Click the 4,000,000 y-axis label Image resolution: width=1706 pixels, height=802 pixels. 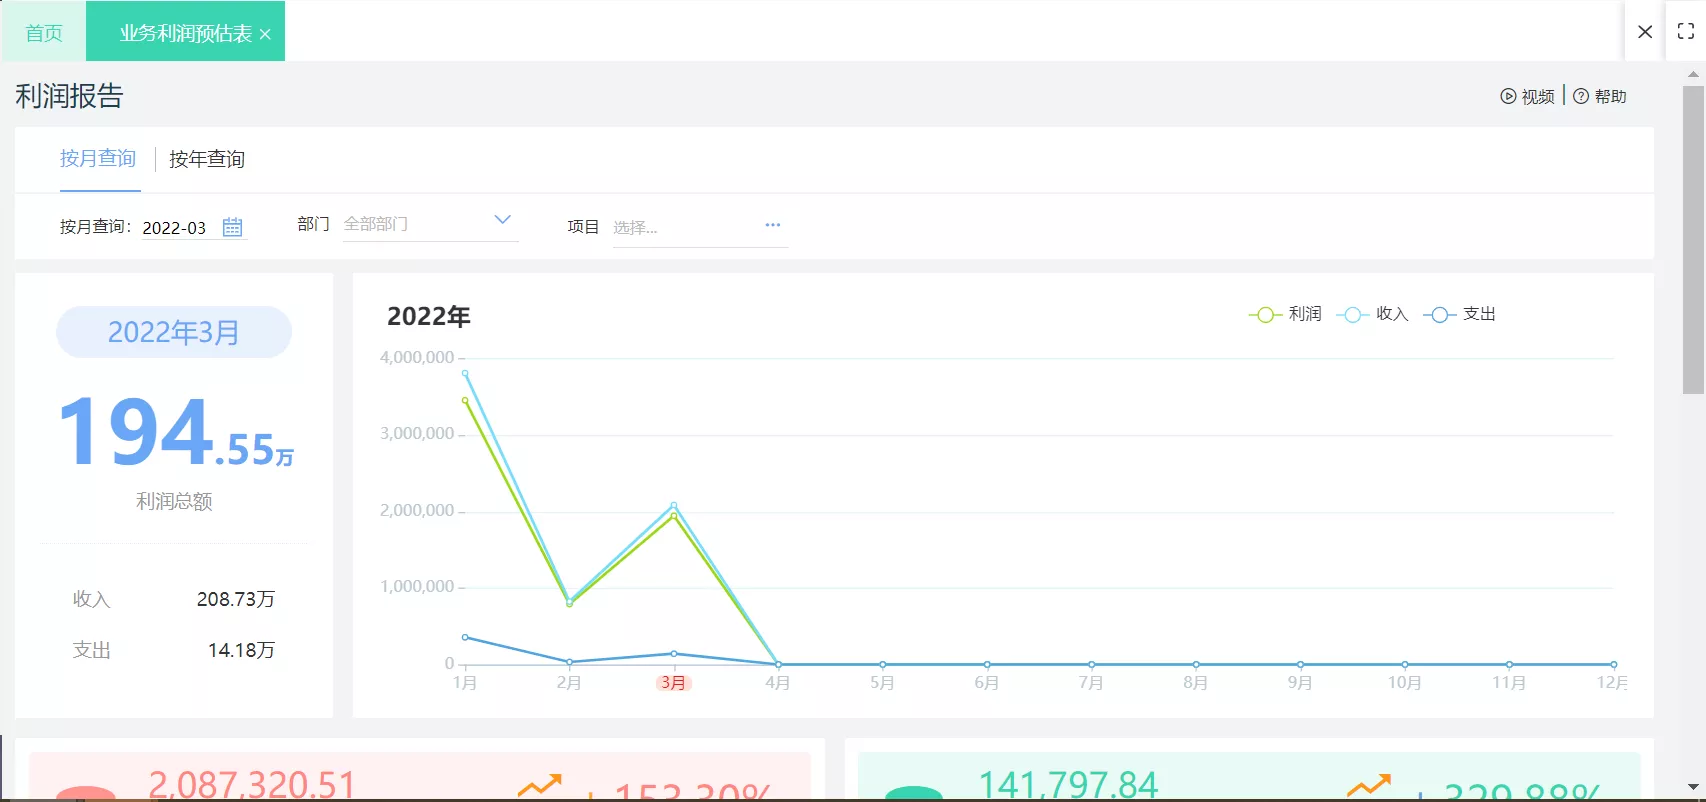pyautogui.click(x=417, y=357)
